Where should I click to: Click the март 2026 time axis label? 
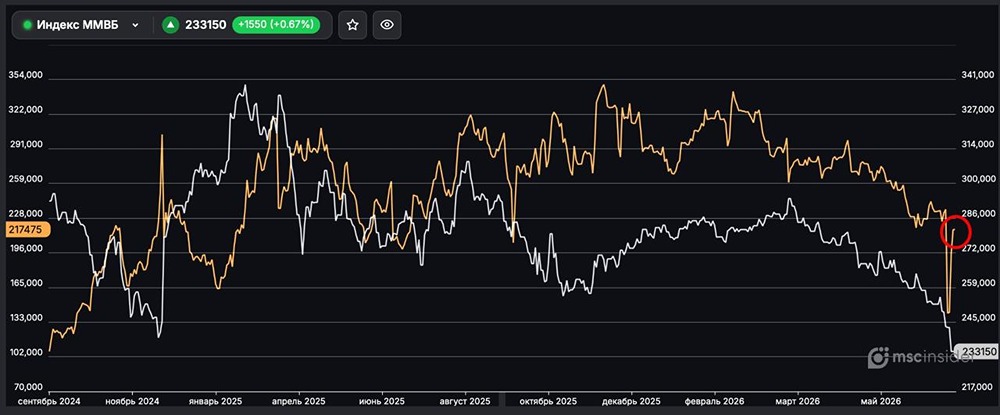797,402
